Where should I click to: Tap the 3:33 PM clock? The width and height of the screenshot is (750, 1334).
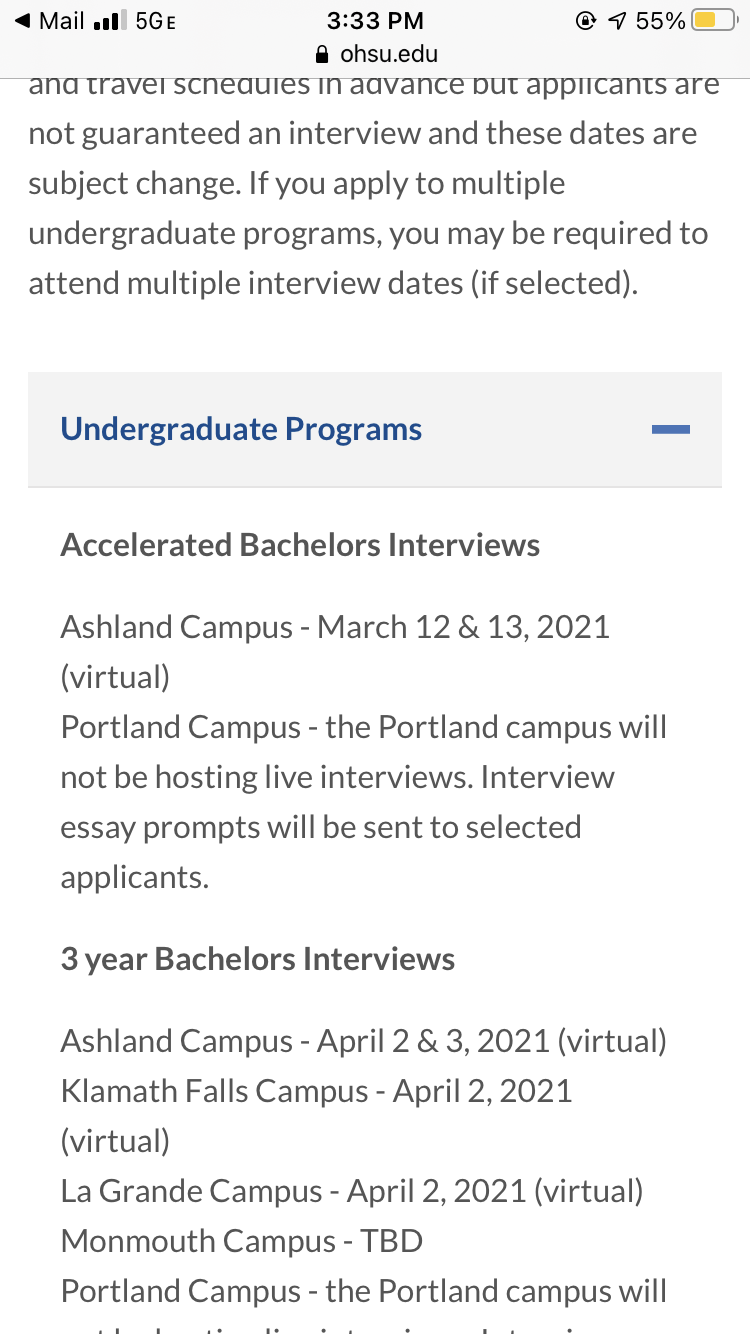click(x=375, y=21)
